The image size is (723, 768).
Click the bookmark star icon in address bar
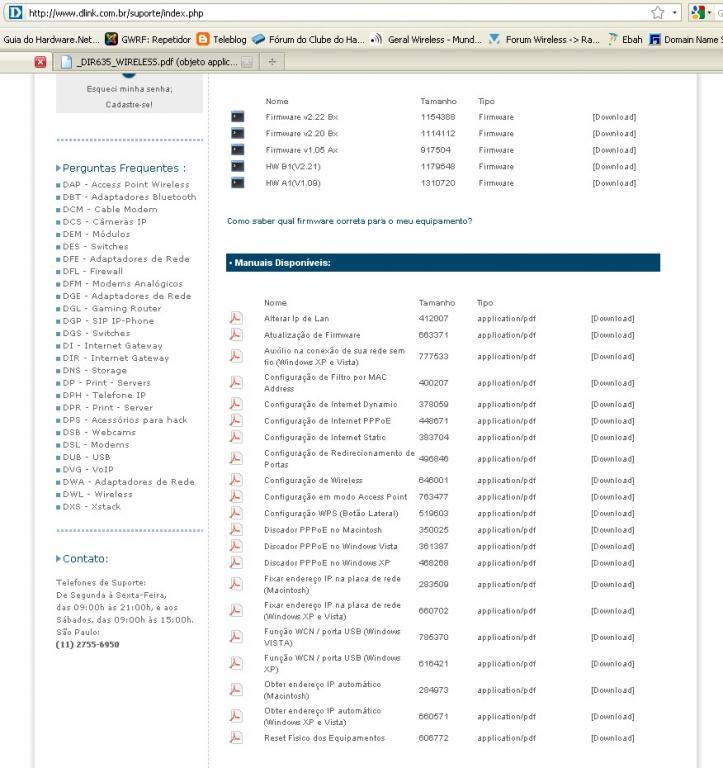[657, 13]
